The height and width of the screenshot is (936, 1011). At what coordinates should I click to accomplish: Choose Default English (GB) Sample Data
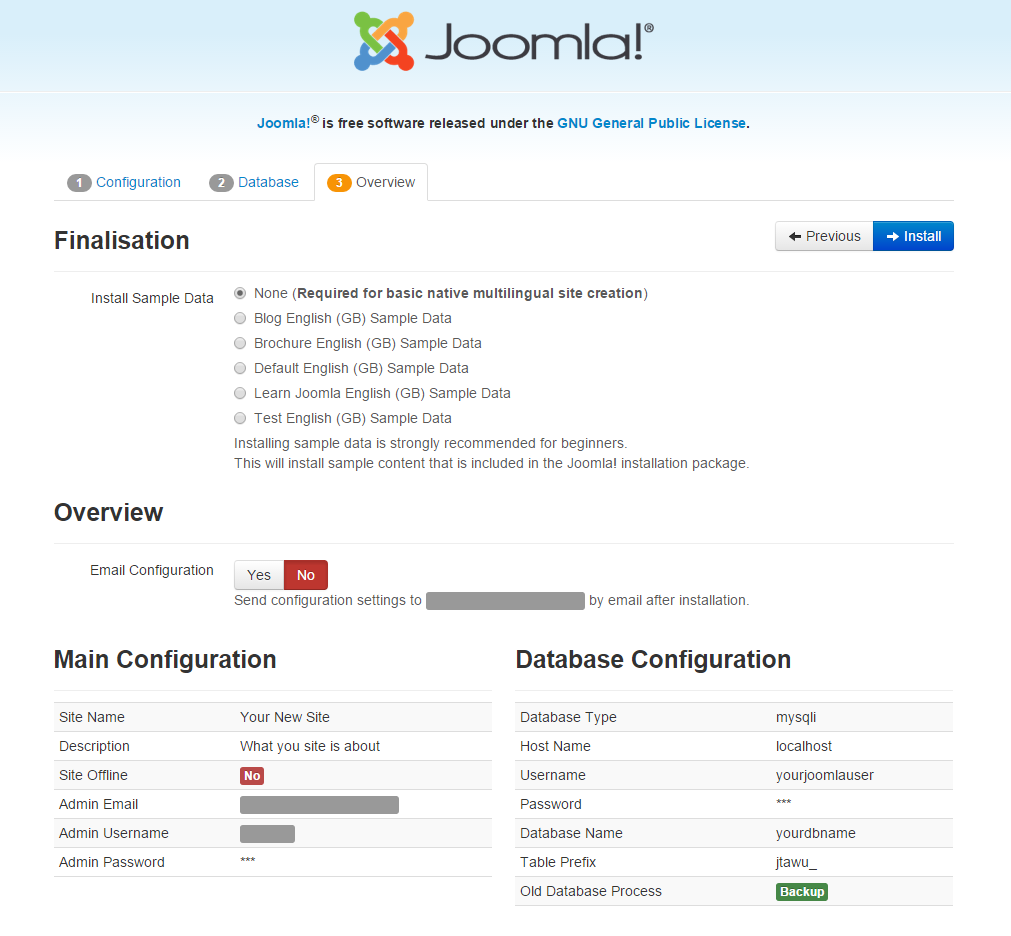(240, 369)
